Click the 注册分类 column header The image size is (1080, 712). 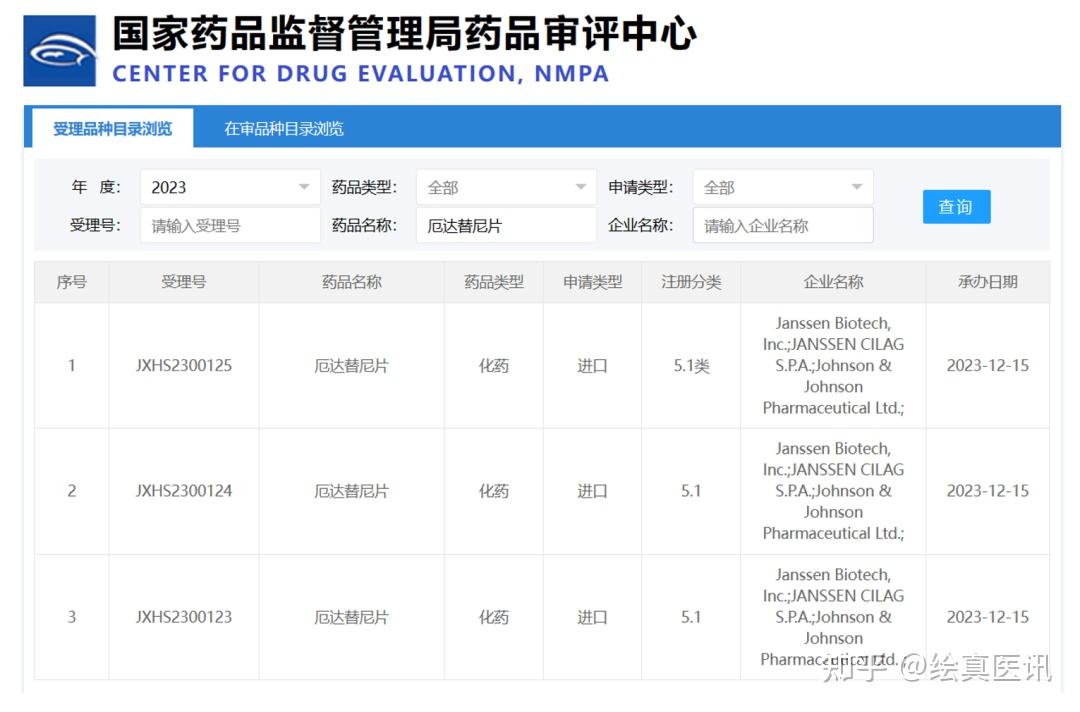(x=691, y=282)
